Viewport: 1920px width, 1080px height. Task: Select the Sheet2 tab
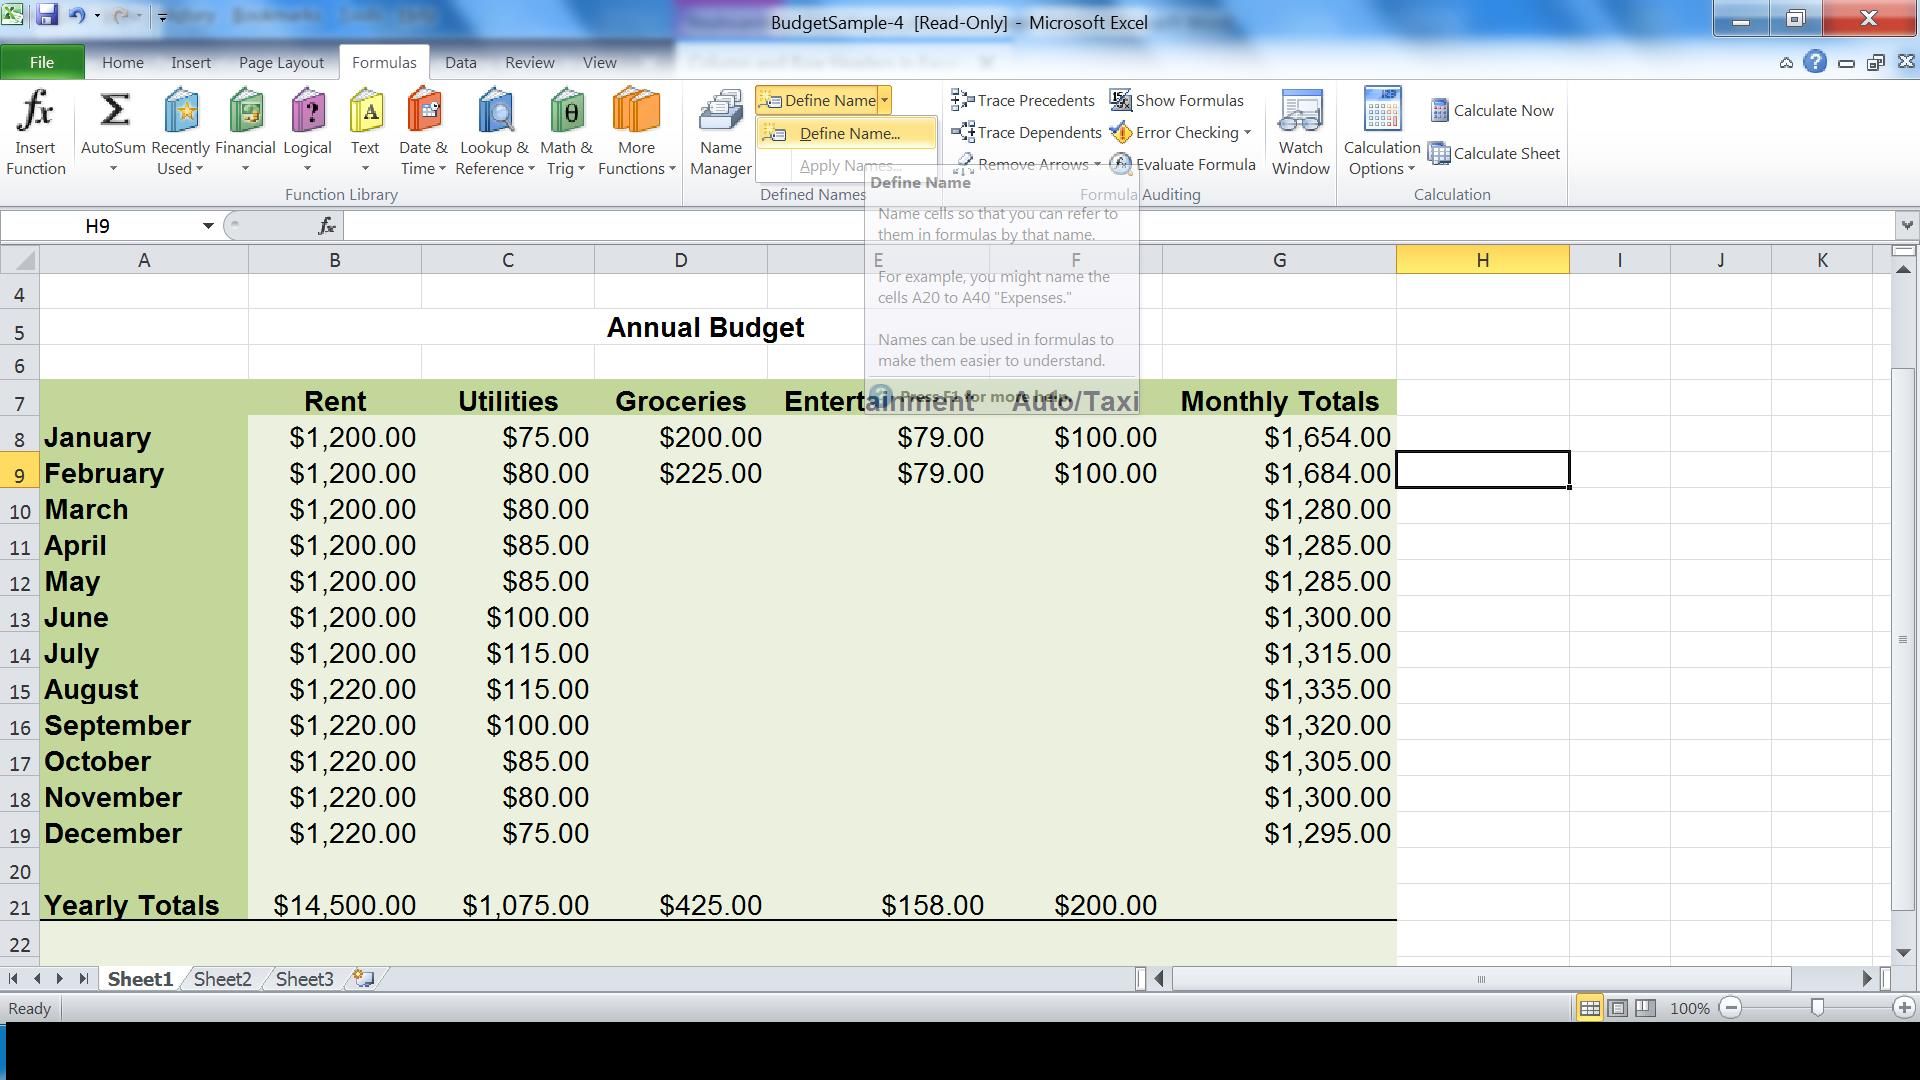click(x=221, y=978)
